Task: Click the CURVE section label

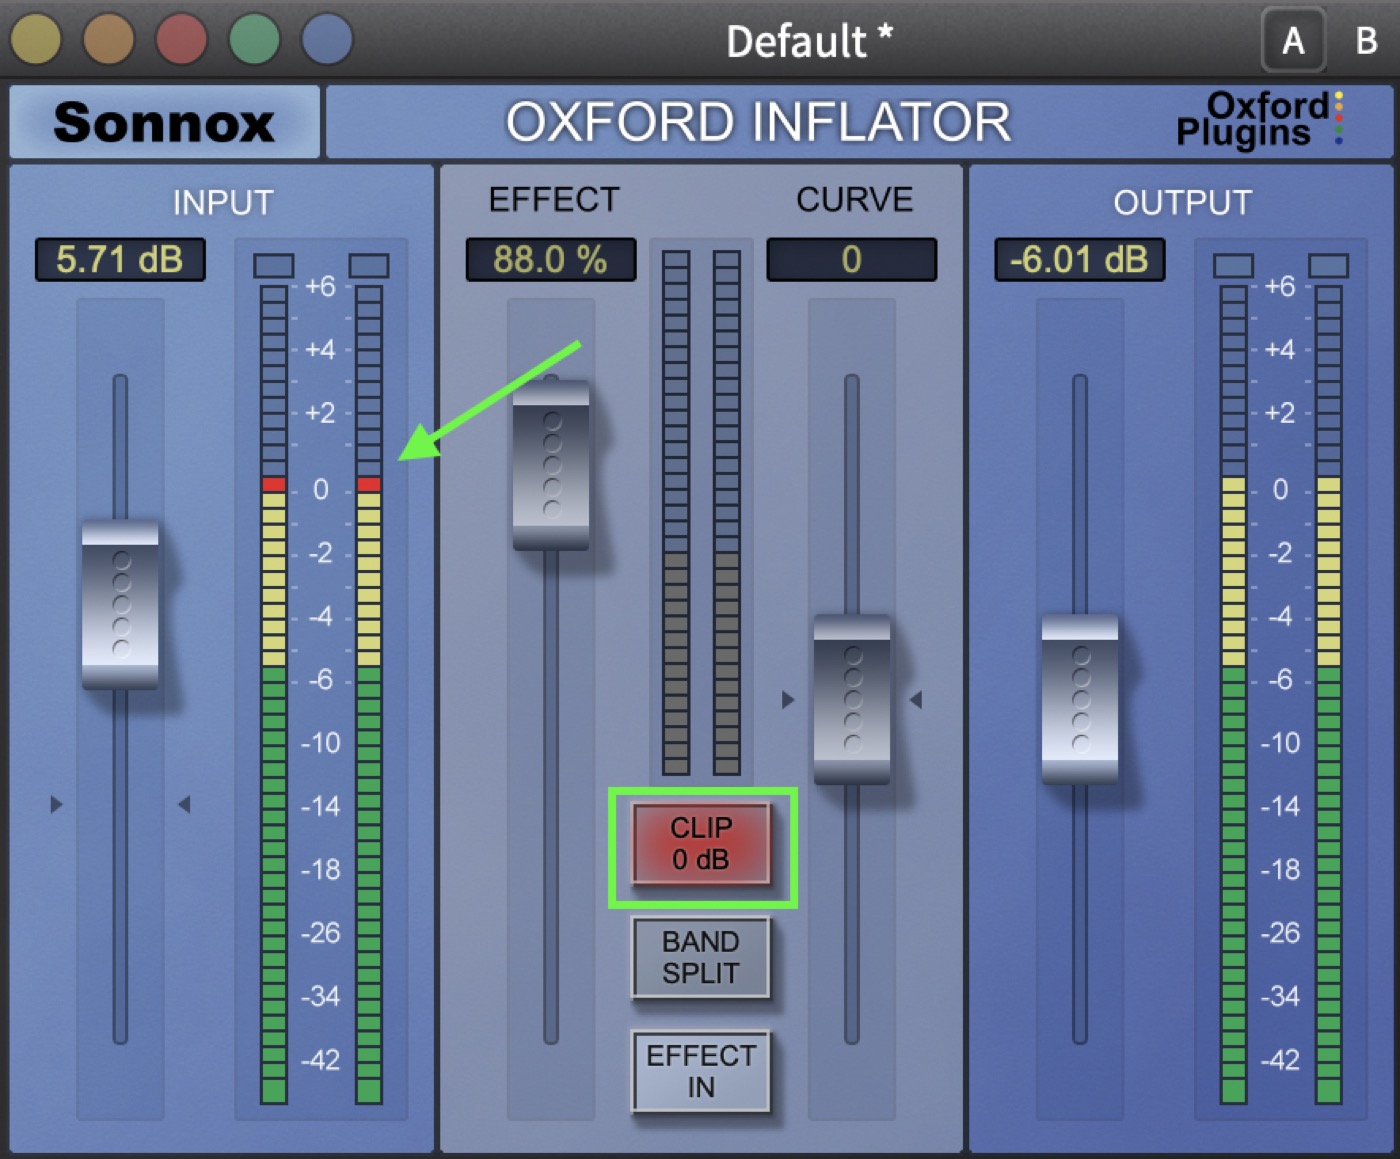Action: [x=855, y=200]
